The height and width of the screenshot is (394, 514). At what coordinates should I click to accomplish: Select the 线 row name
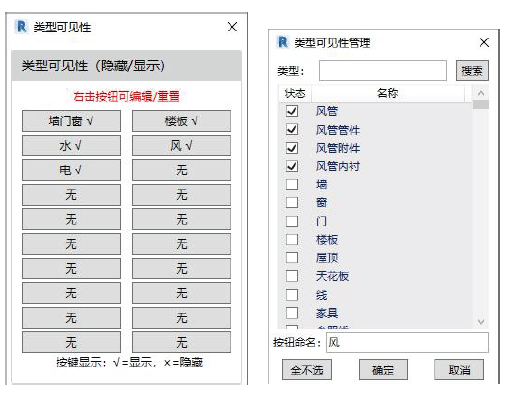[x=321, y=295]
